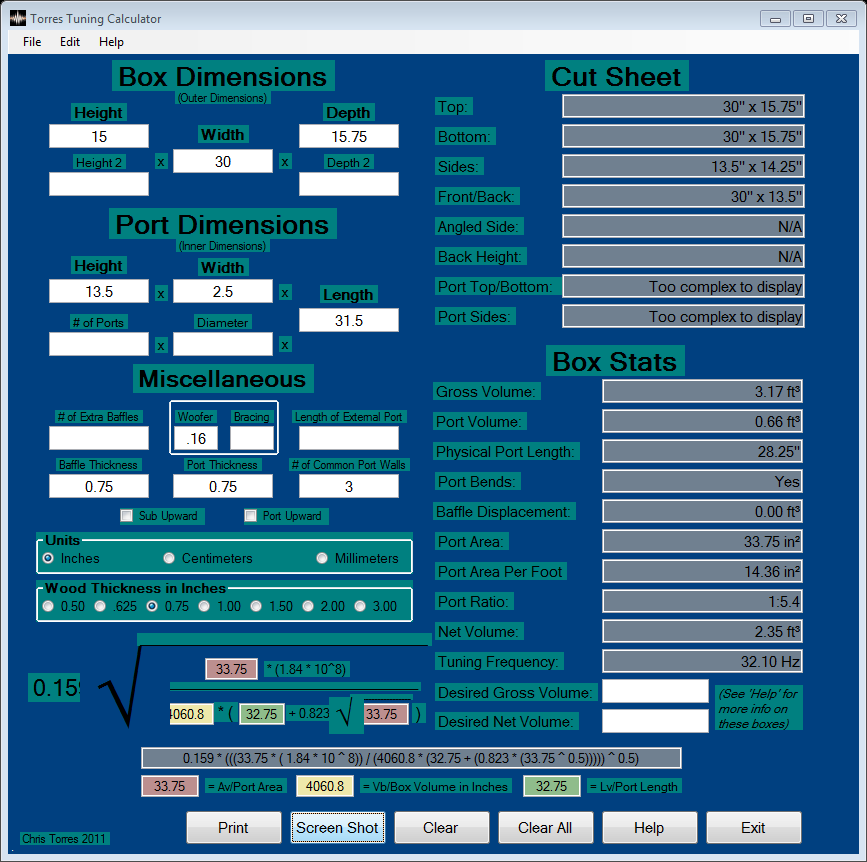
Task: Click the port Diameter input field
Action: [x=223, y=344]
